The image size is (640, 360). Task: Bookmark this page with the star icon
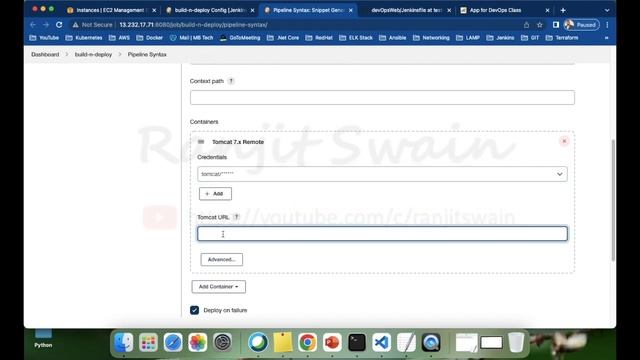click(540, 25)
